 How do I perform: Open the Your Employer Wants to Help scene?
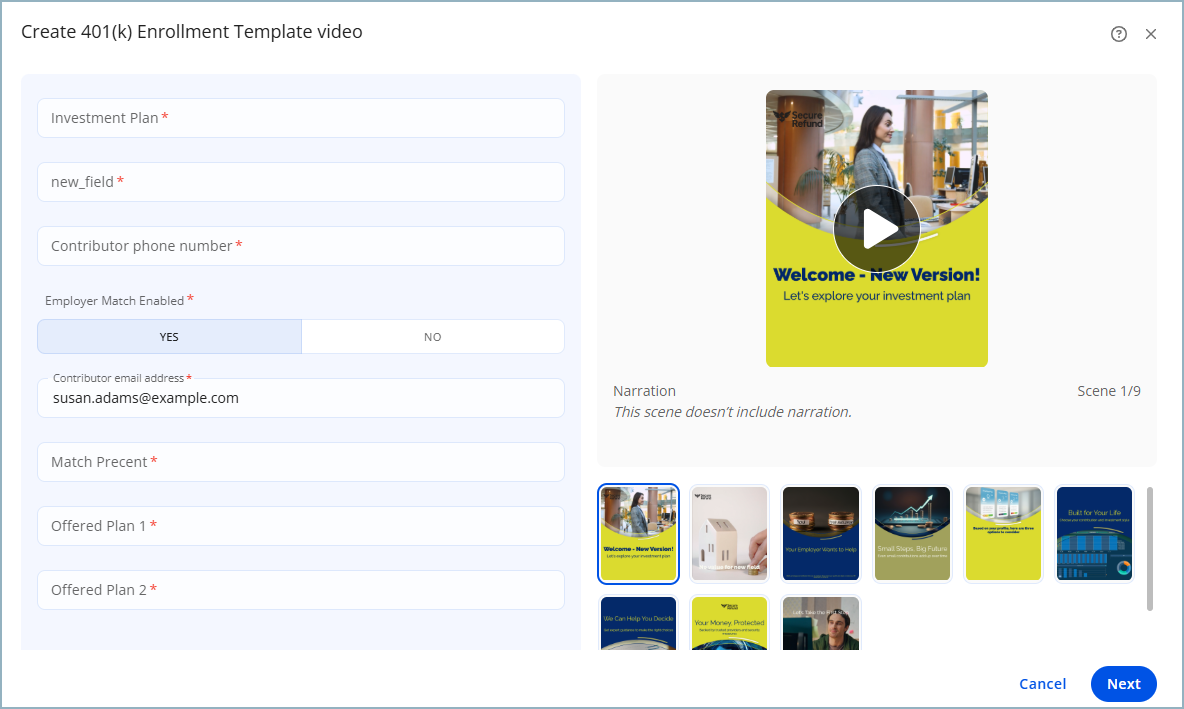click(x=821, y=534)
